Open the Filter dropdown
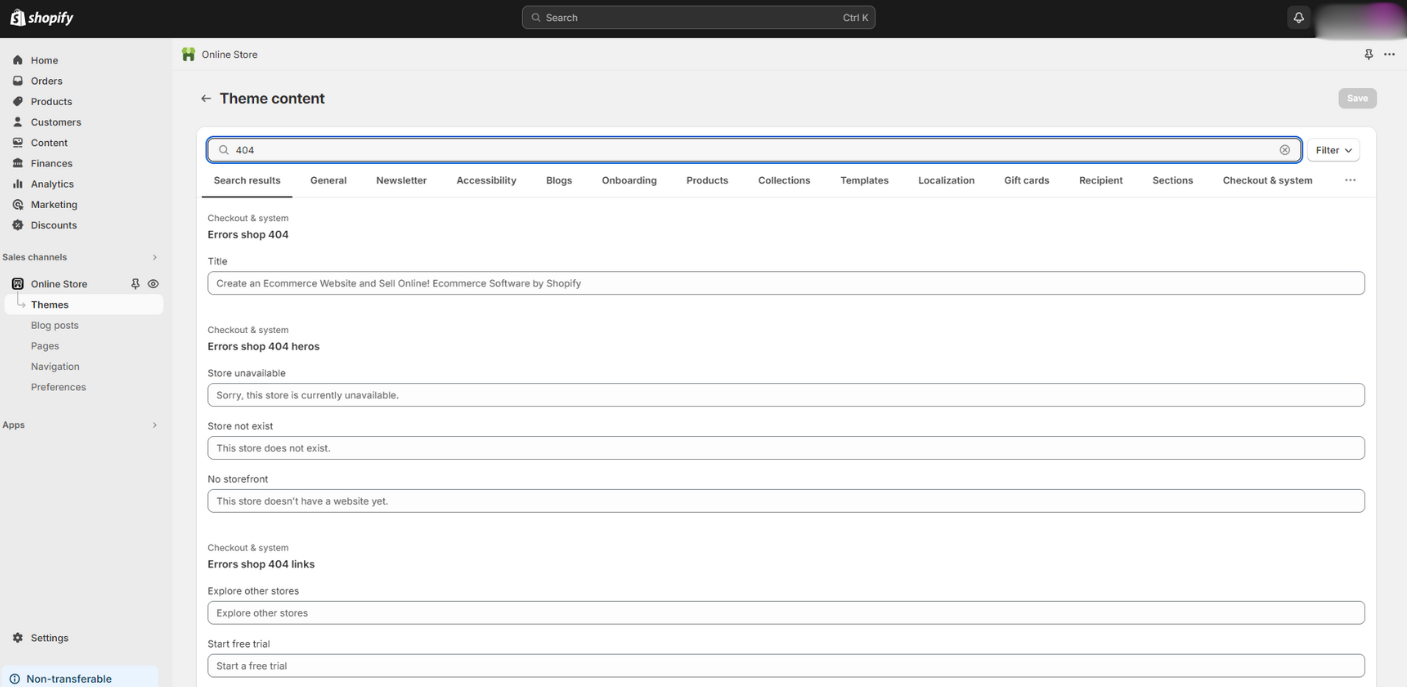Image resolution: width=1407 pixels, height=687 pixels. (1333, 150)
